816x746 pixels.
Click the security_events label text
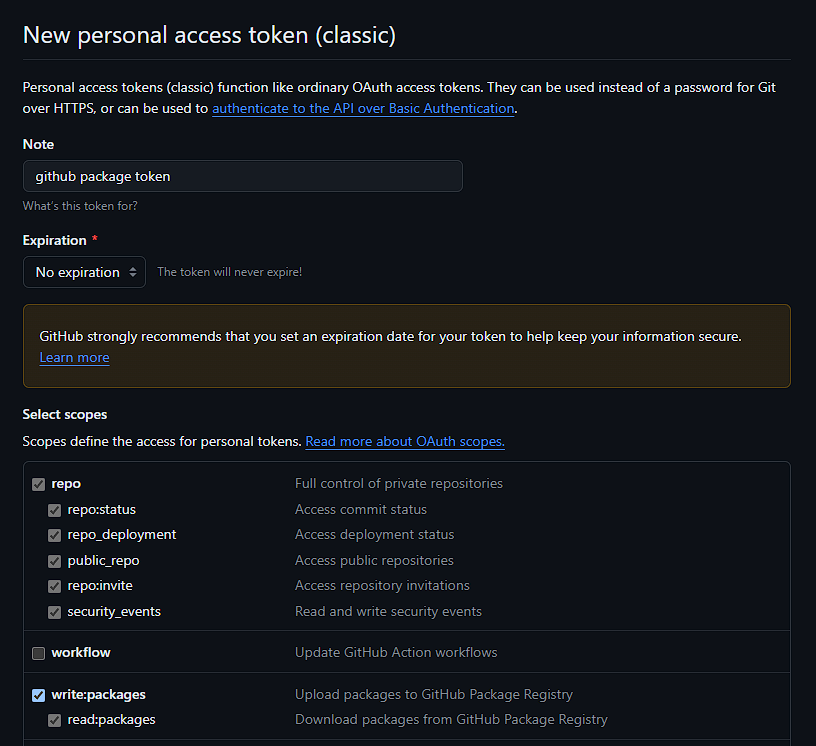(114, 612)
